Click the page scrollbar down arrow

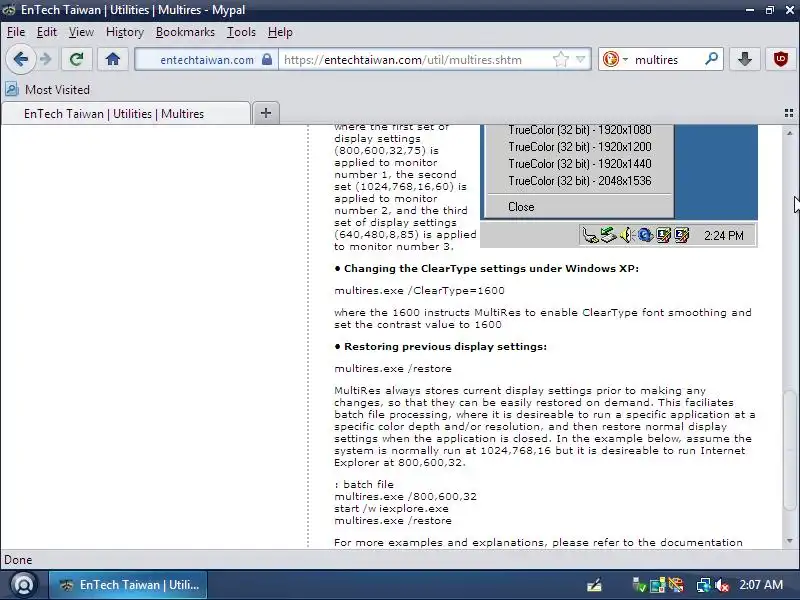790,541
